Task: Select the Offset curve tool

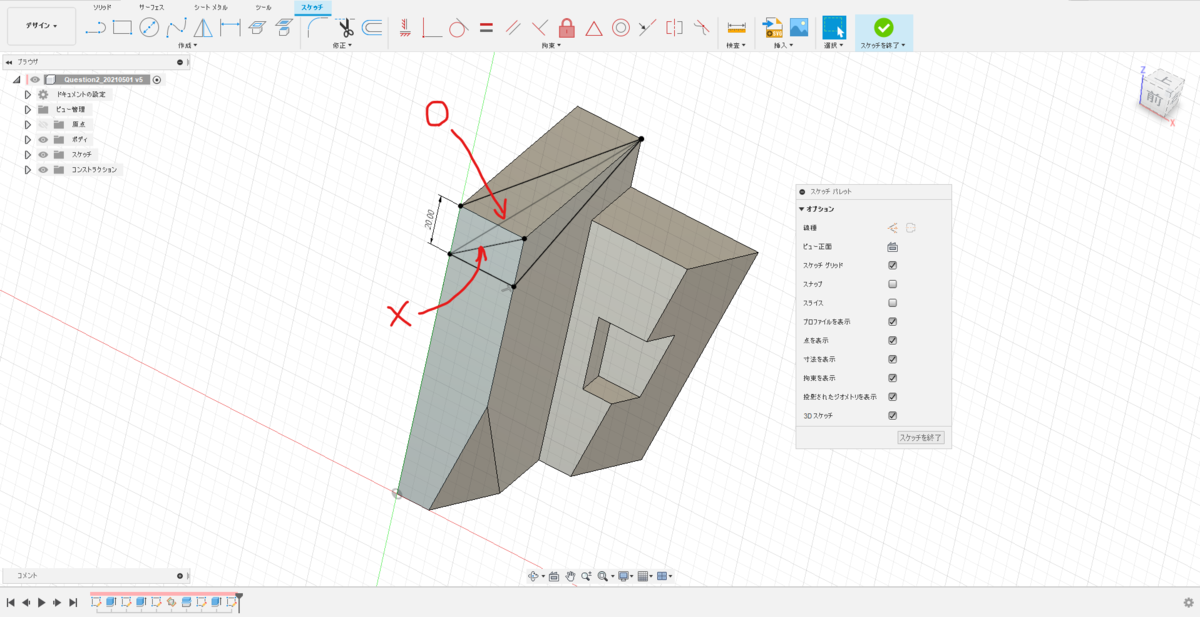Action: (x=373, y=28)
